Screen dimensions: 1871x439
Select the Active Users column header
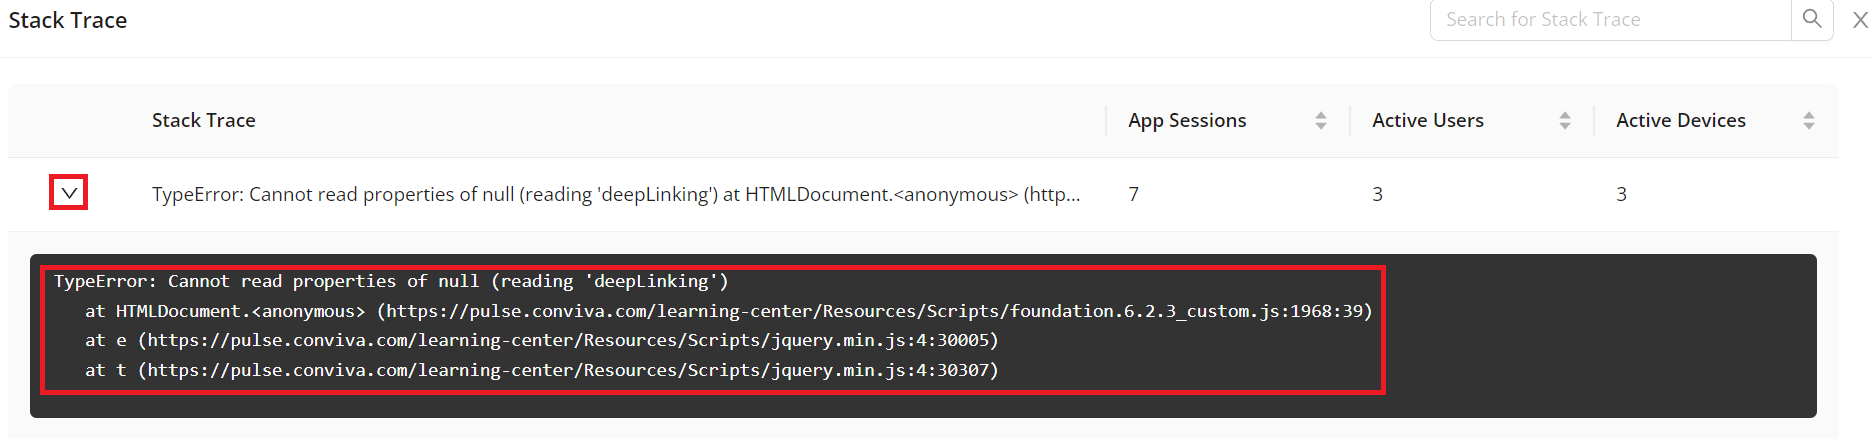tap(1427, 121)
